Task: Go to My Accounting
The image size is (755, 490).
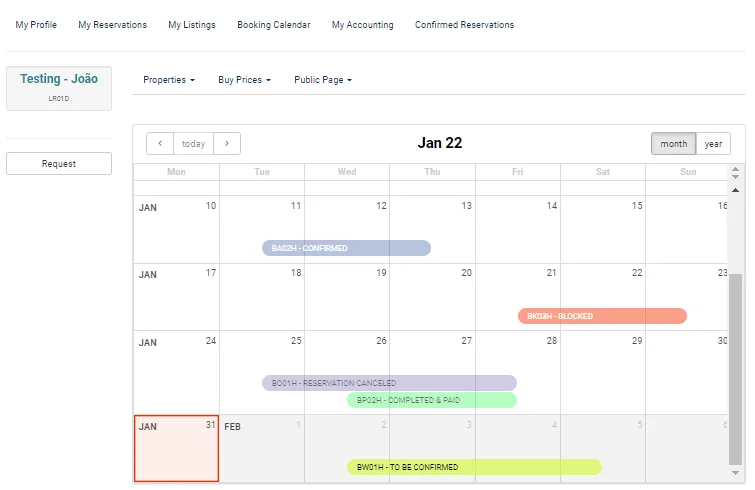Action: 362,25
